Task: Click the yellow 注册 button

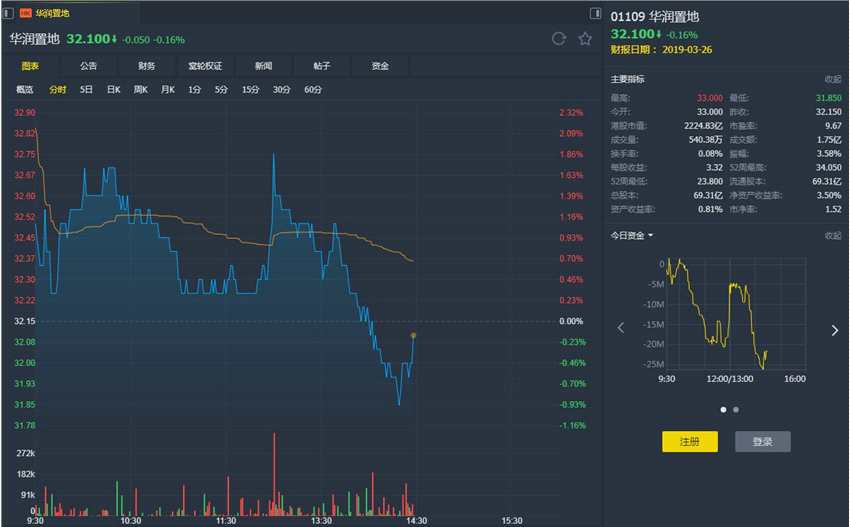Action: [x=689, y=442]
